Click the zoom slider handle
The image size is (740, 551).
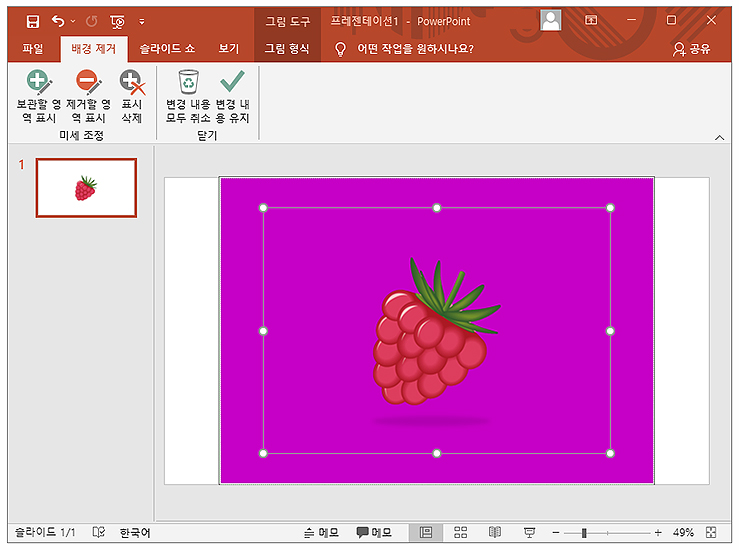tap(584, 533)
